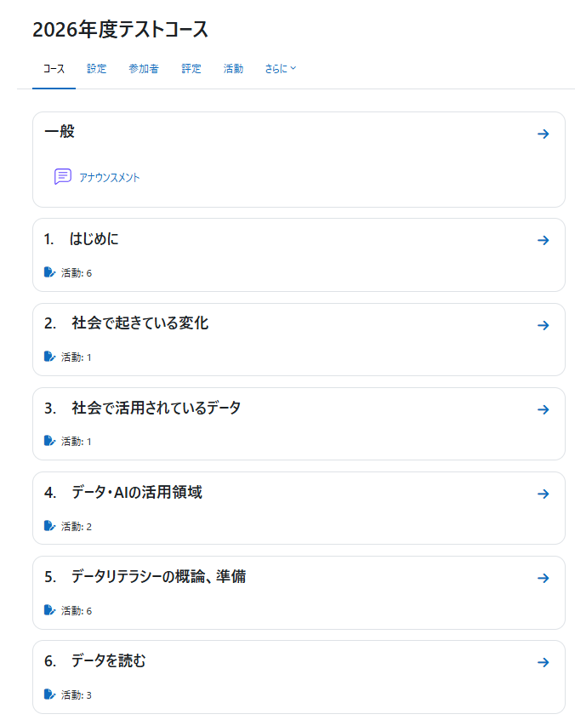Switch to the 設定 tab
This screenshot has height=720, width=575.
pos(96,68)
